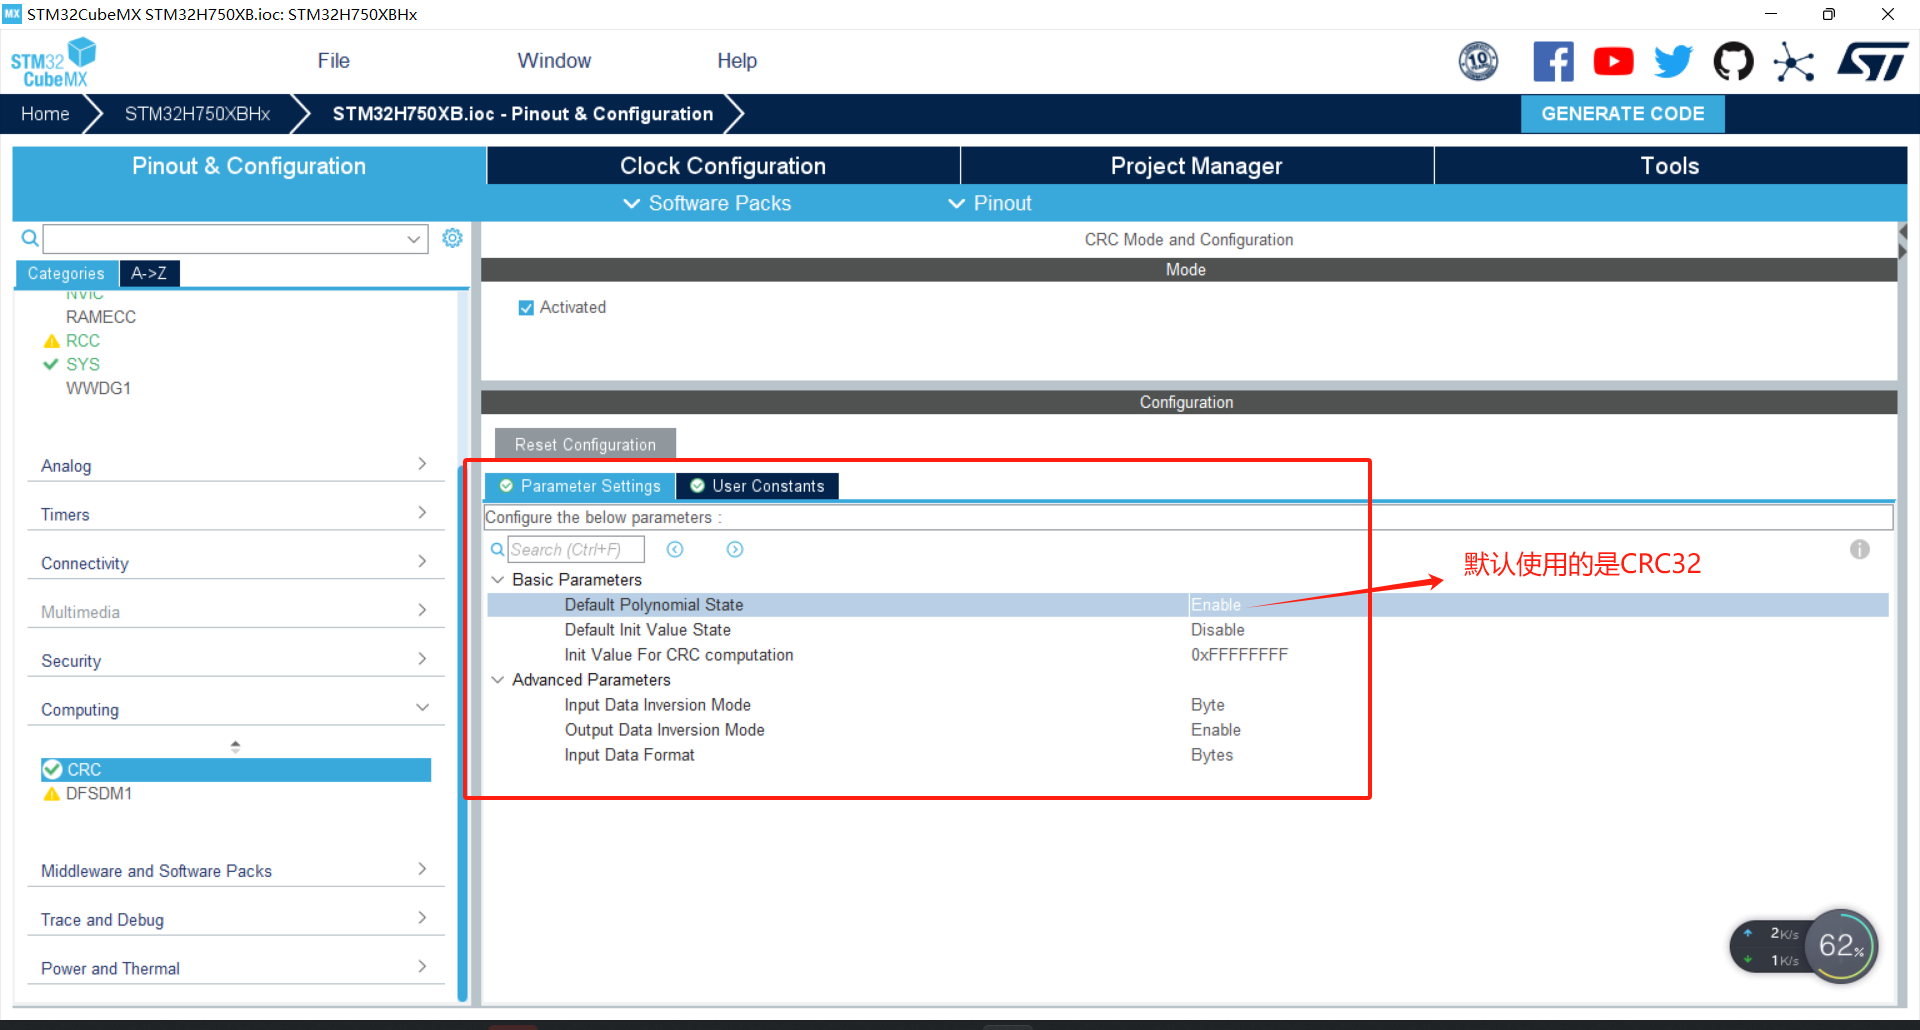Open the Window menu
The height and width of the screenshot is (1030, 1920).
(x=554, y=61)
